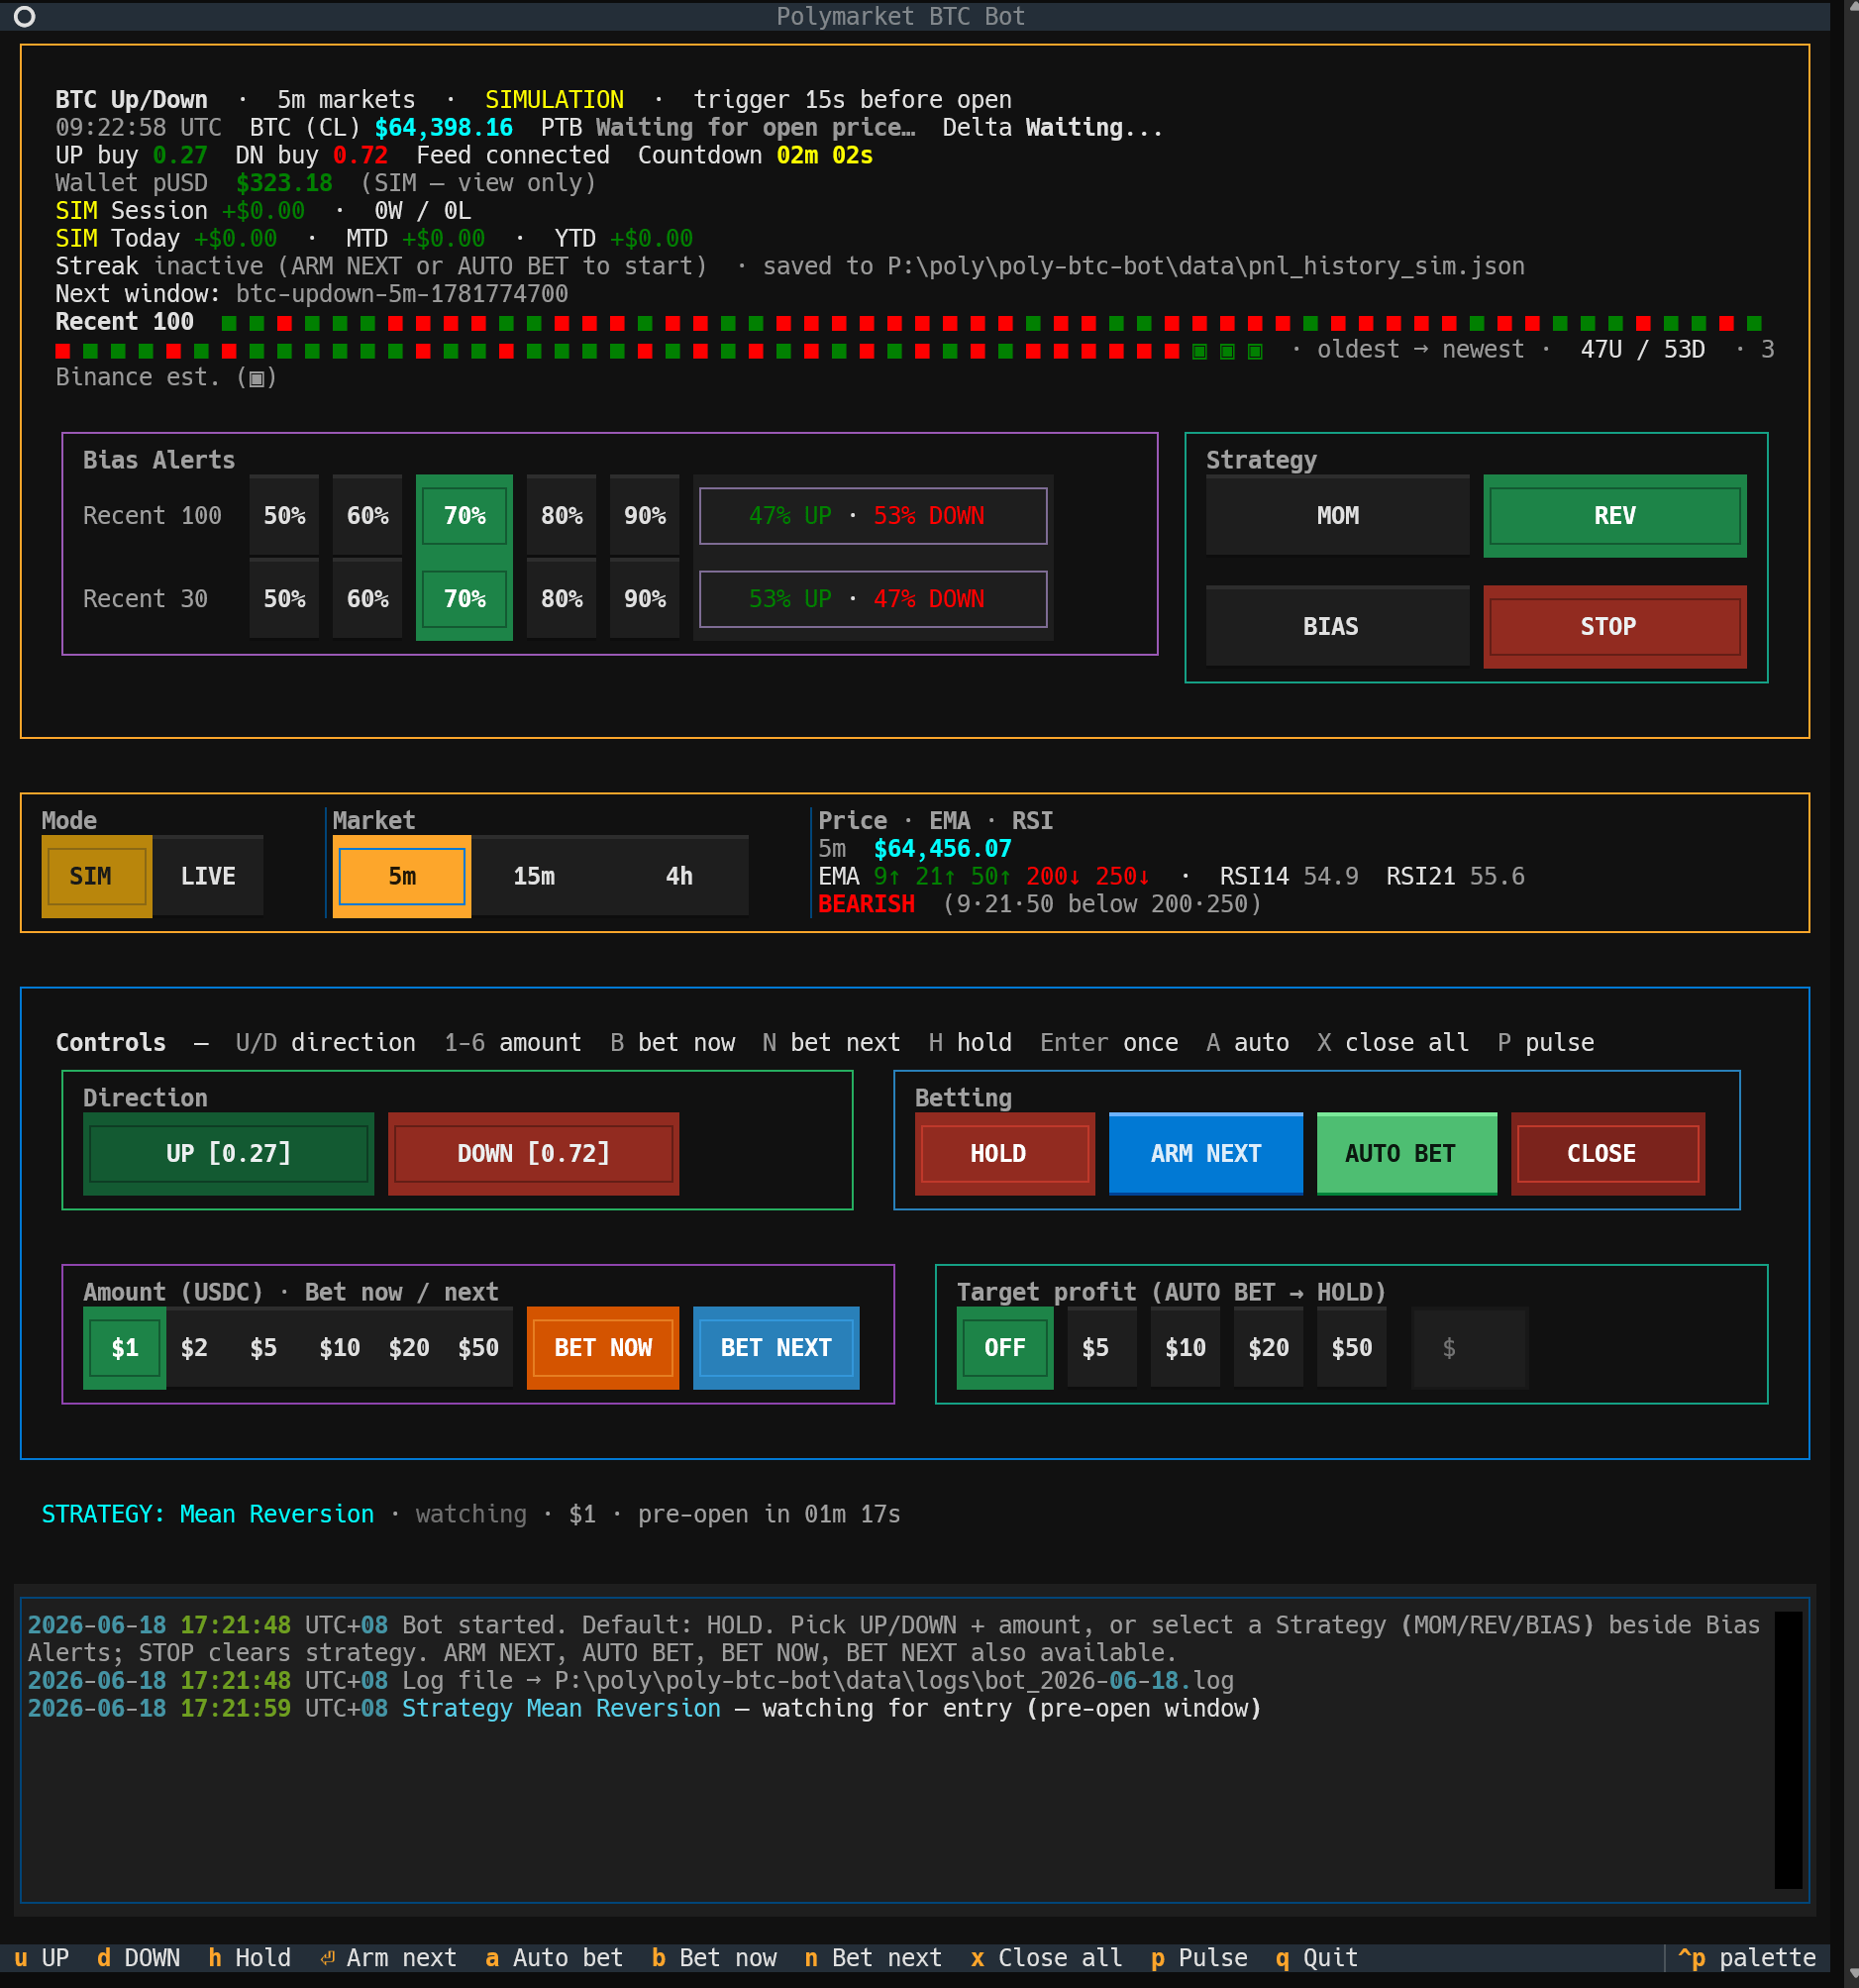Click footer shortcut 'Arm next'
Image resolution: width=1859 pixels, height=1988 pixels.
[x=388, y=1957]
